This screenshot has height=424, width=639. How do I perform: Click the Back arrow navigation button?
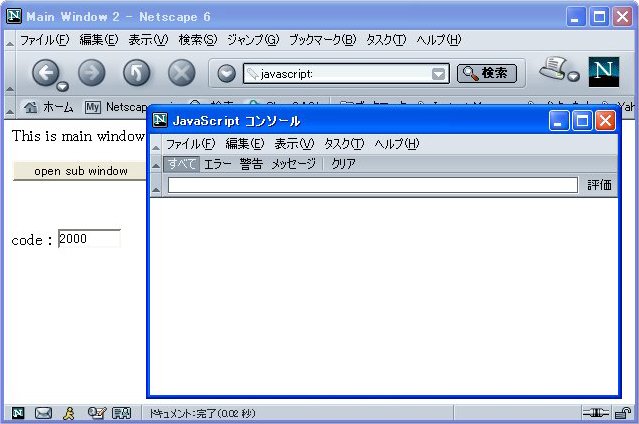click(x=46, y=73)
